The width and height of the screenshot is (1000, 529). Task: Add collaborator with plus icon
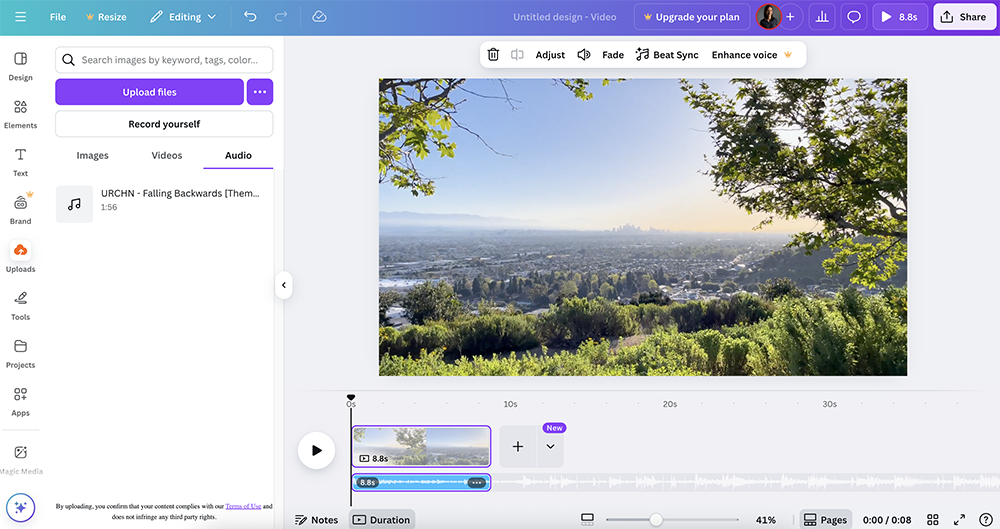[790, 17]
